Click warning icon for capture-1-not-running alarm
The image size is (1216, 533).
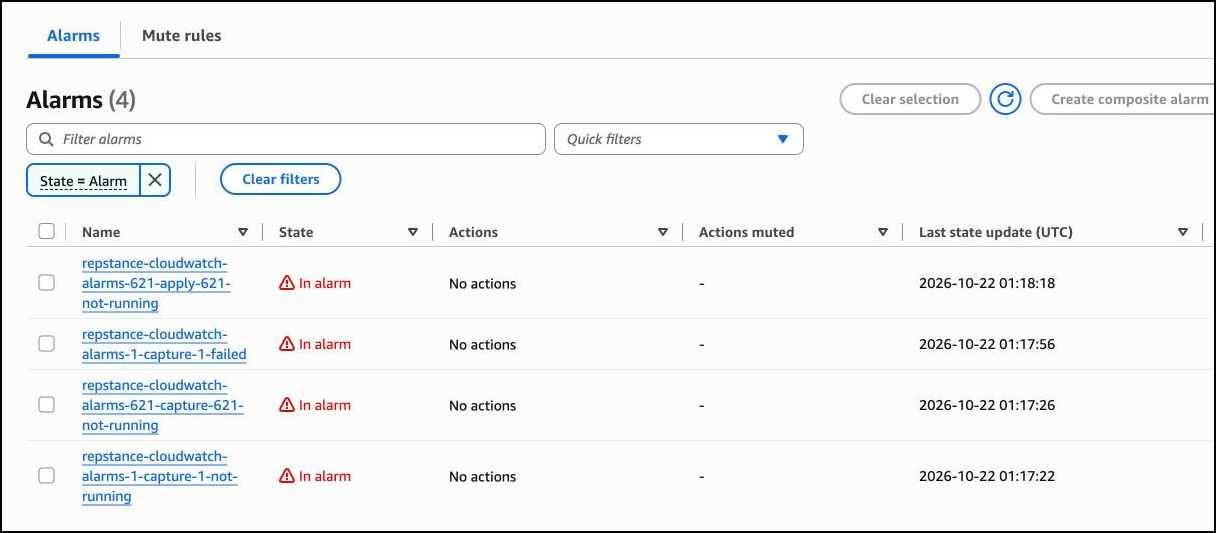tap(287, 476)
